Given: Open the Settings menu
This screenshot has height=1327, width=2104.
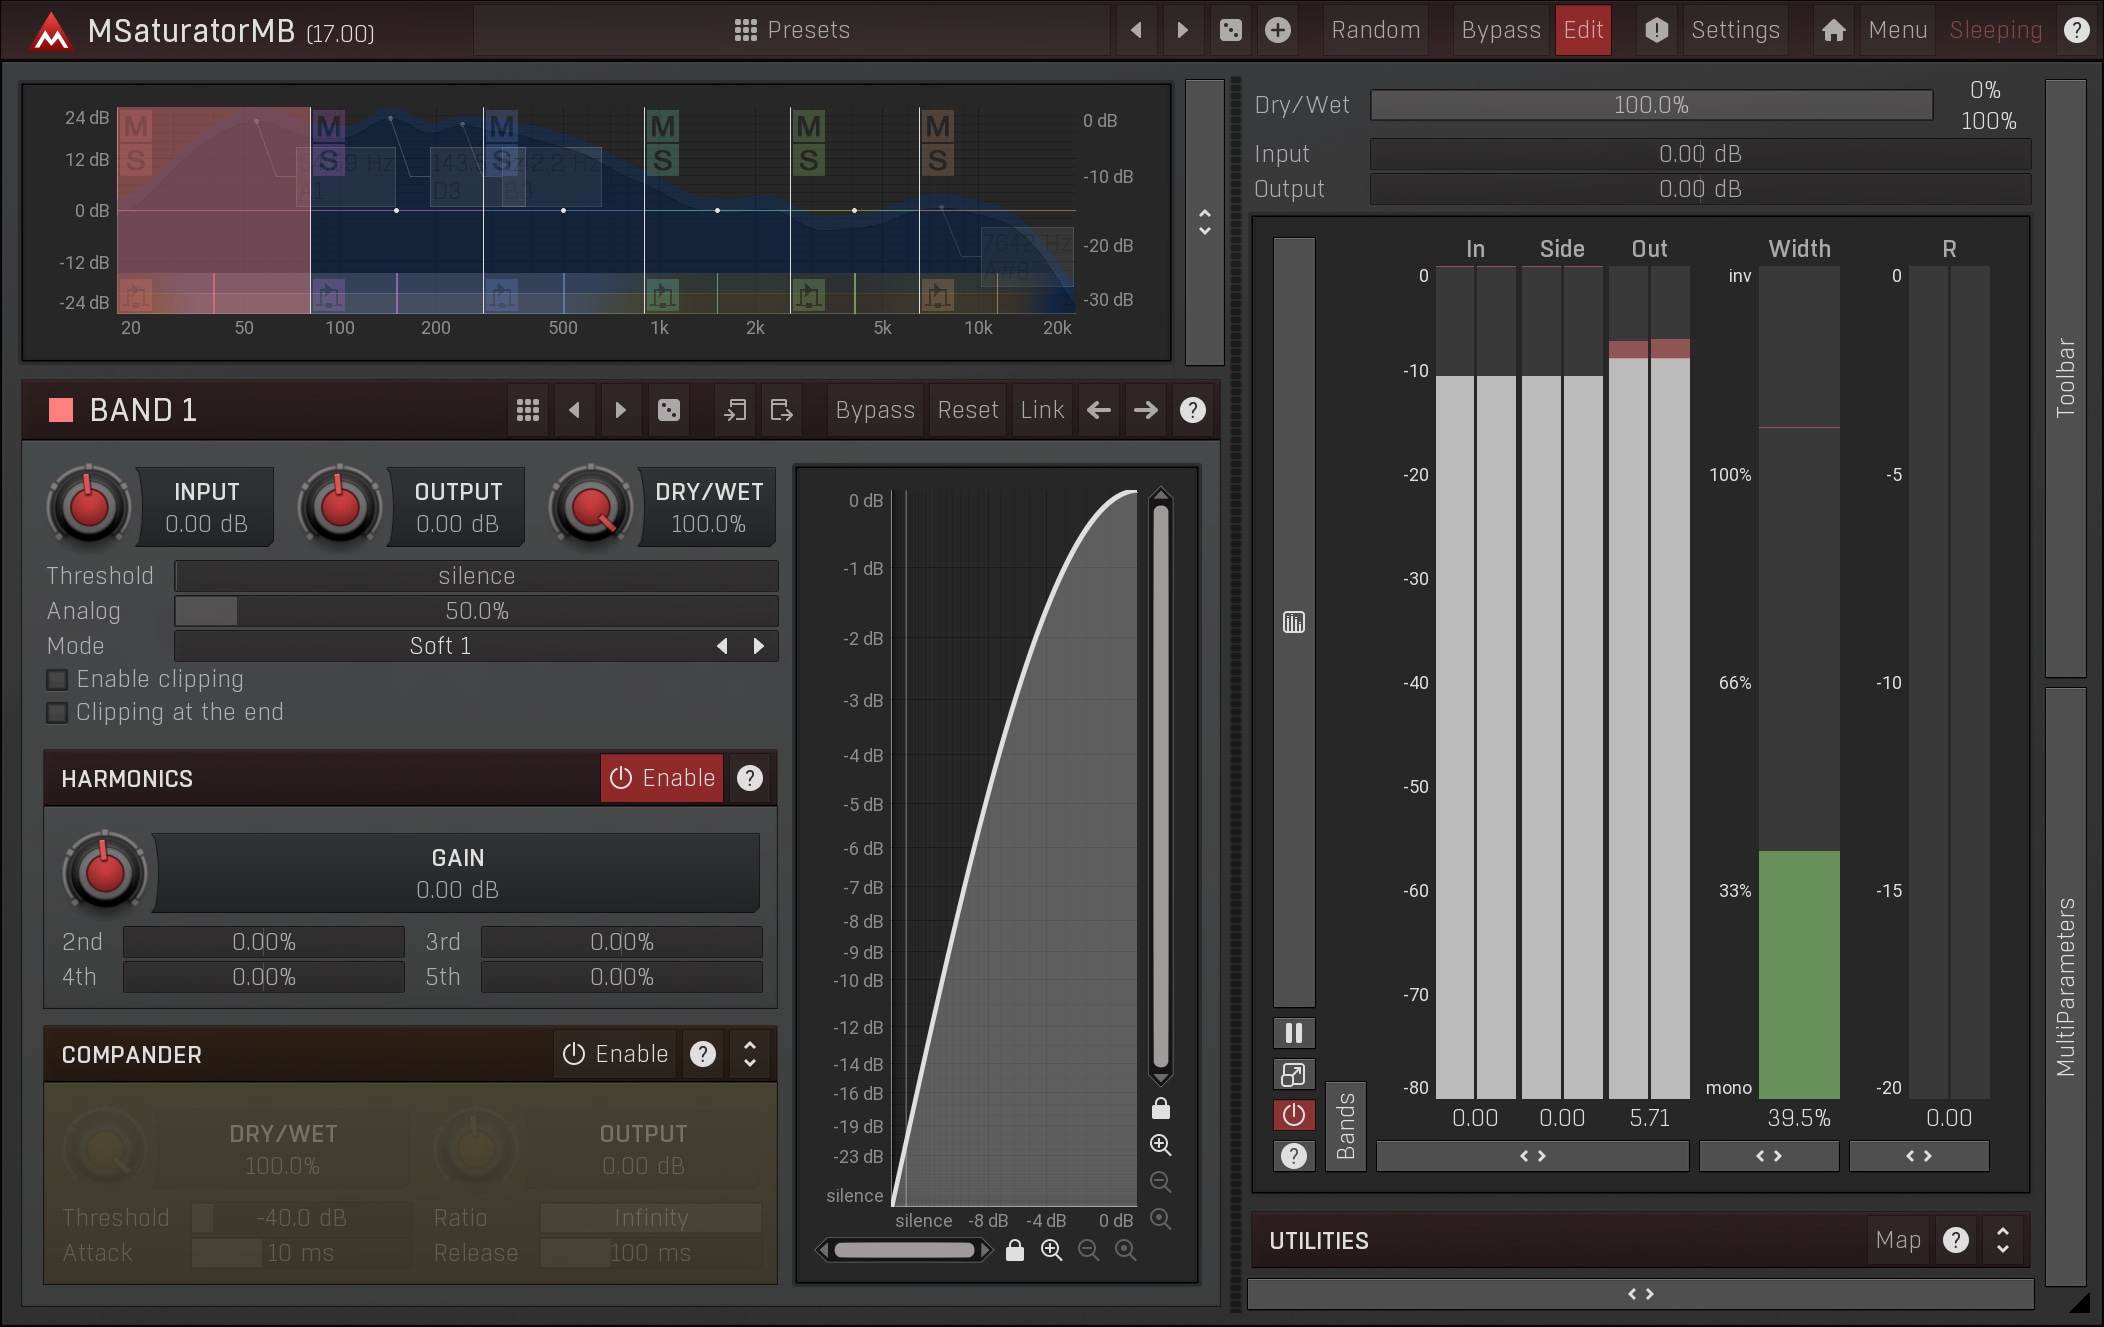Looking at the screenshot, I should (1735, 30).
